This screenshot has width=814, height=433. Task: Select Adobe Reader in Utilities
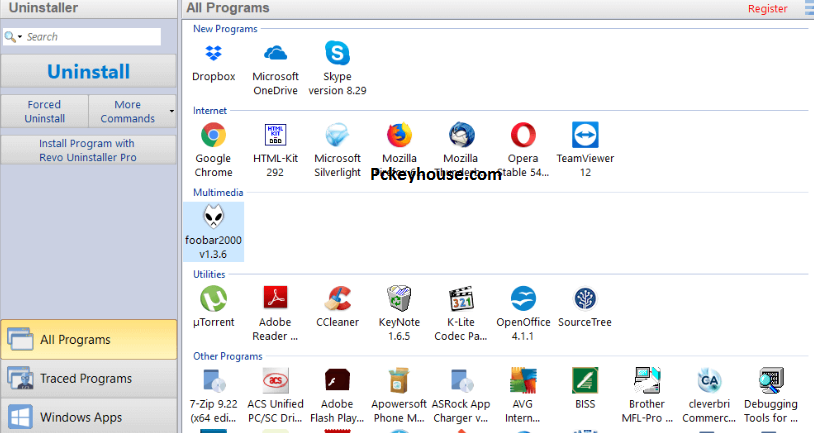[275, 299]
